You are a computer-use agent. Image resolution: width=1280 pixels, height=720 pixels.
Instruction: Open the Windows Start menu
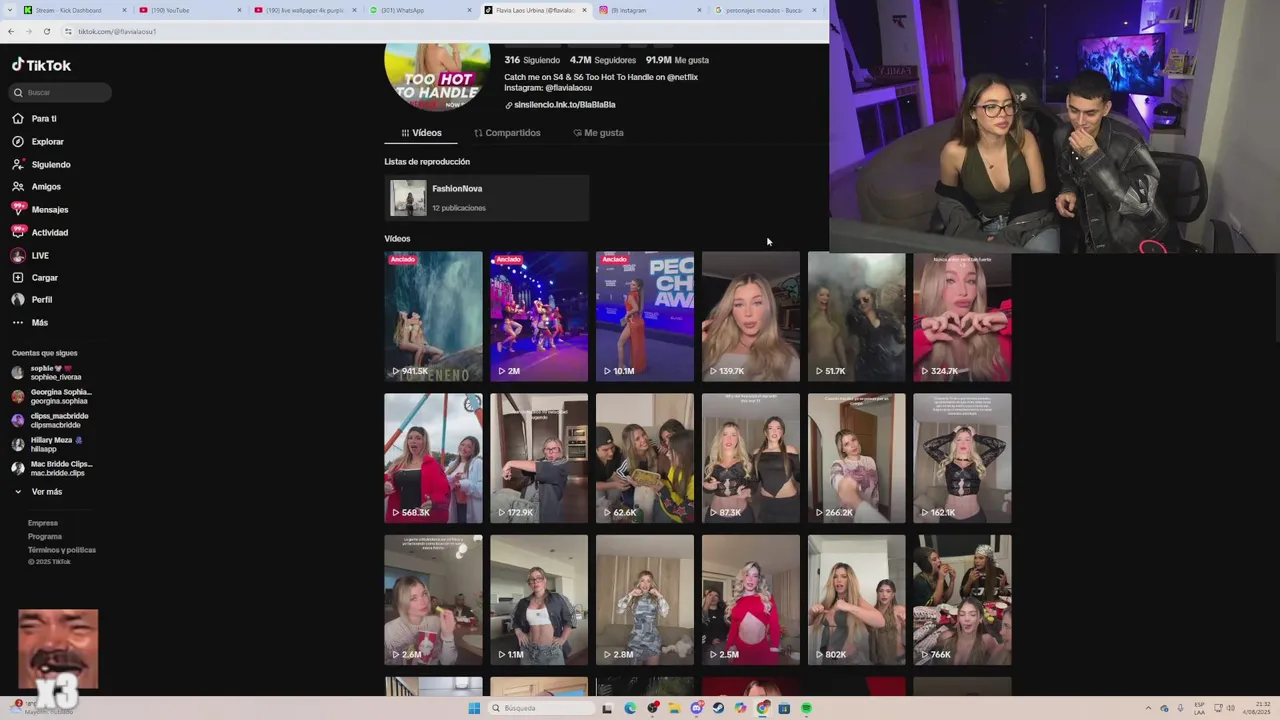coord(474,708)
